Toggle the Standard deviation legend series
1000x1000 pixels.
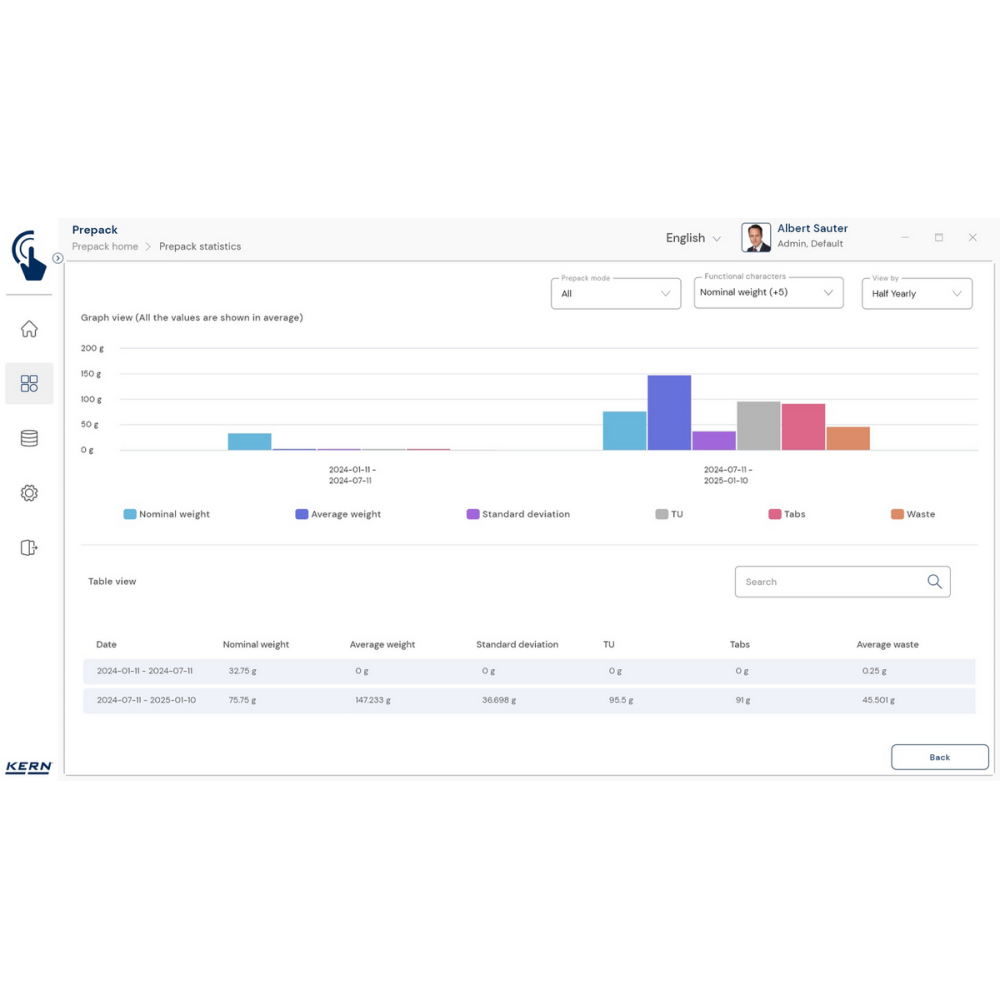click(x=518, y=514)
